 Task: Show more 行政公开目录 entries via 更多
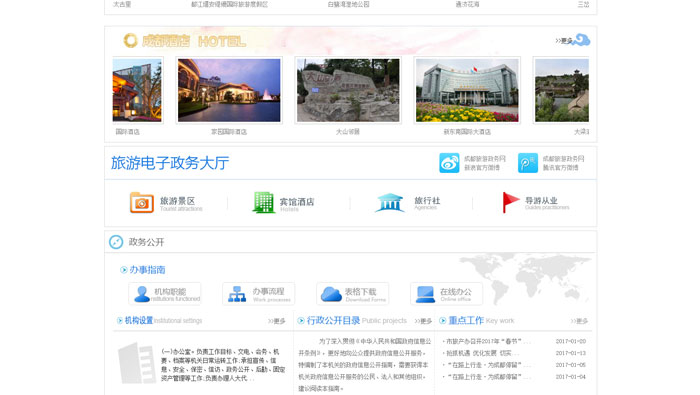pyautogui.click(x=423, y=321)
